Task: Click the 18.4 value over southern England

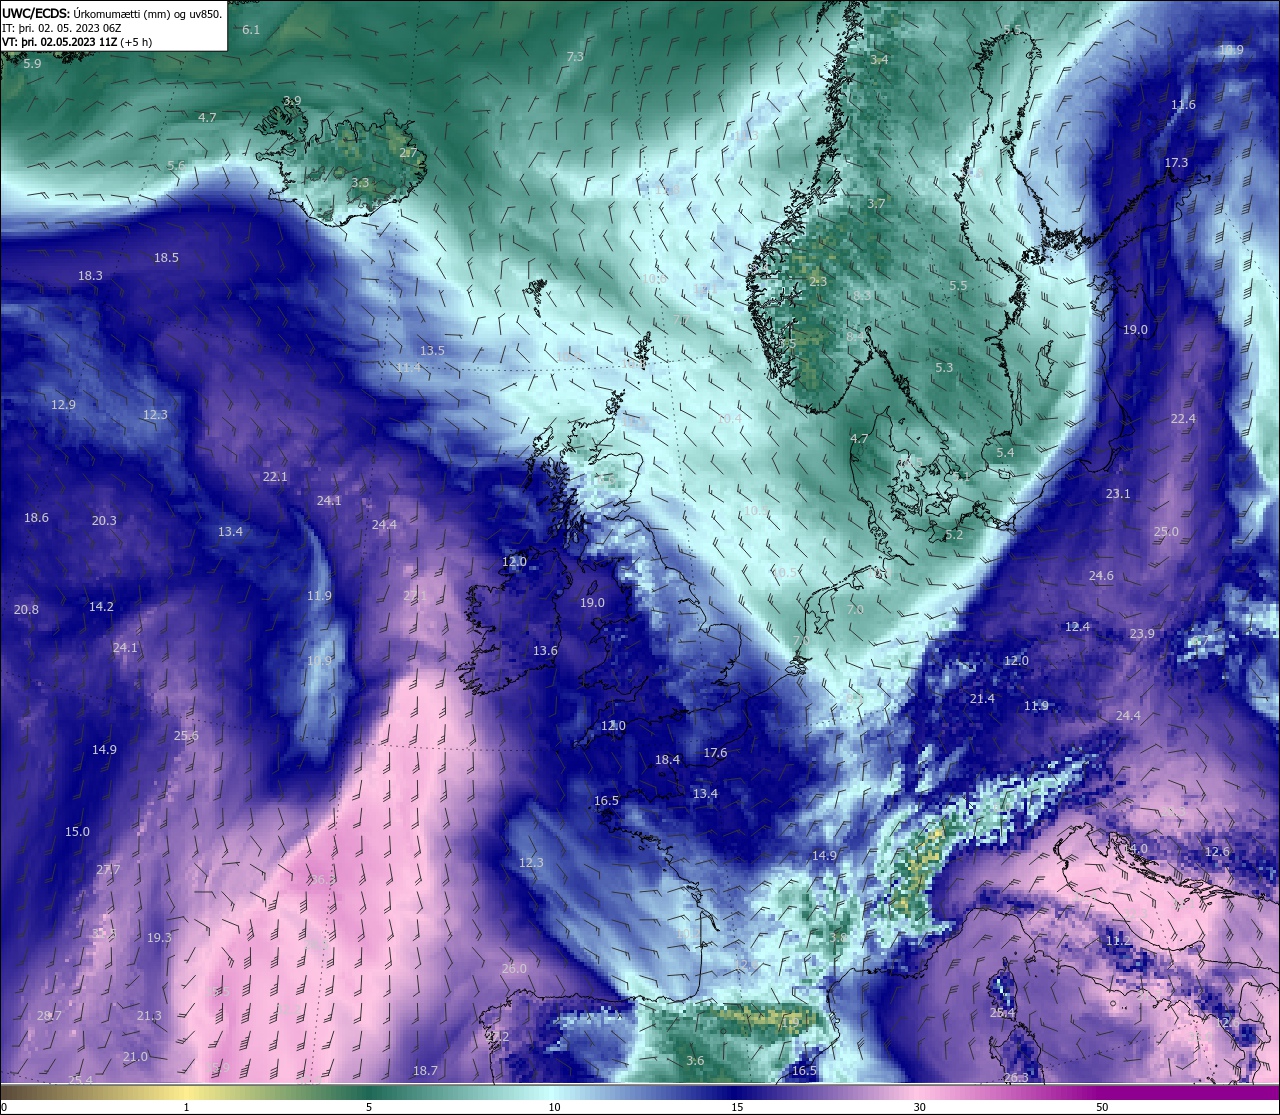Action: [x=667, y=759]
